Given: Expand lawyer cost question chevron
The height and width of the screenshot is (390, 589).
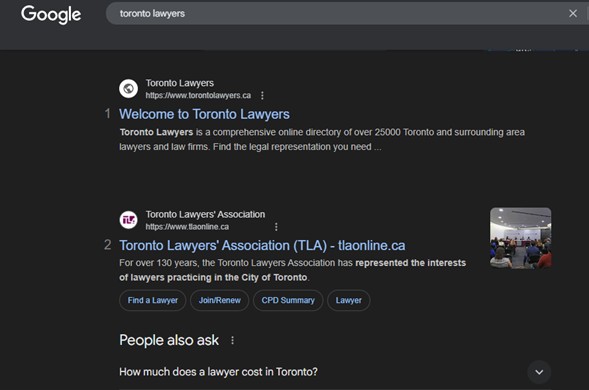Looking at the screenshot, I should coord(539,372).
